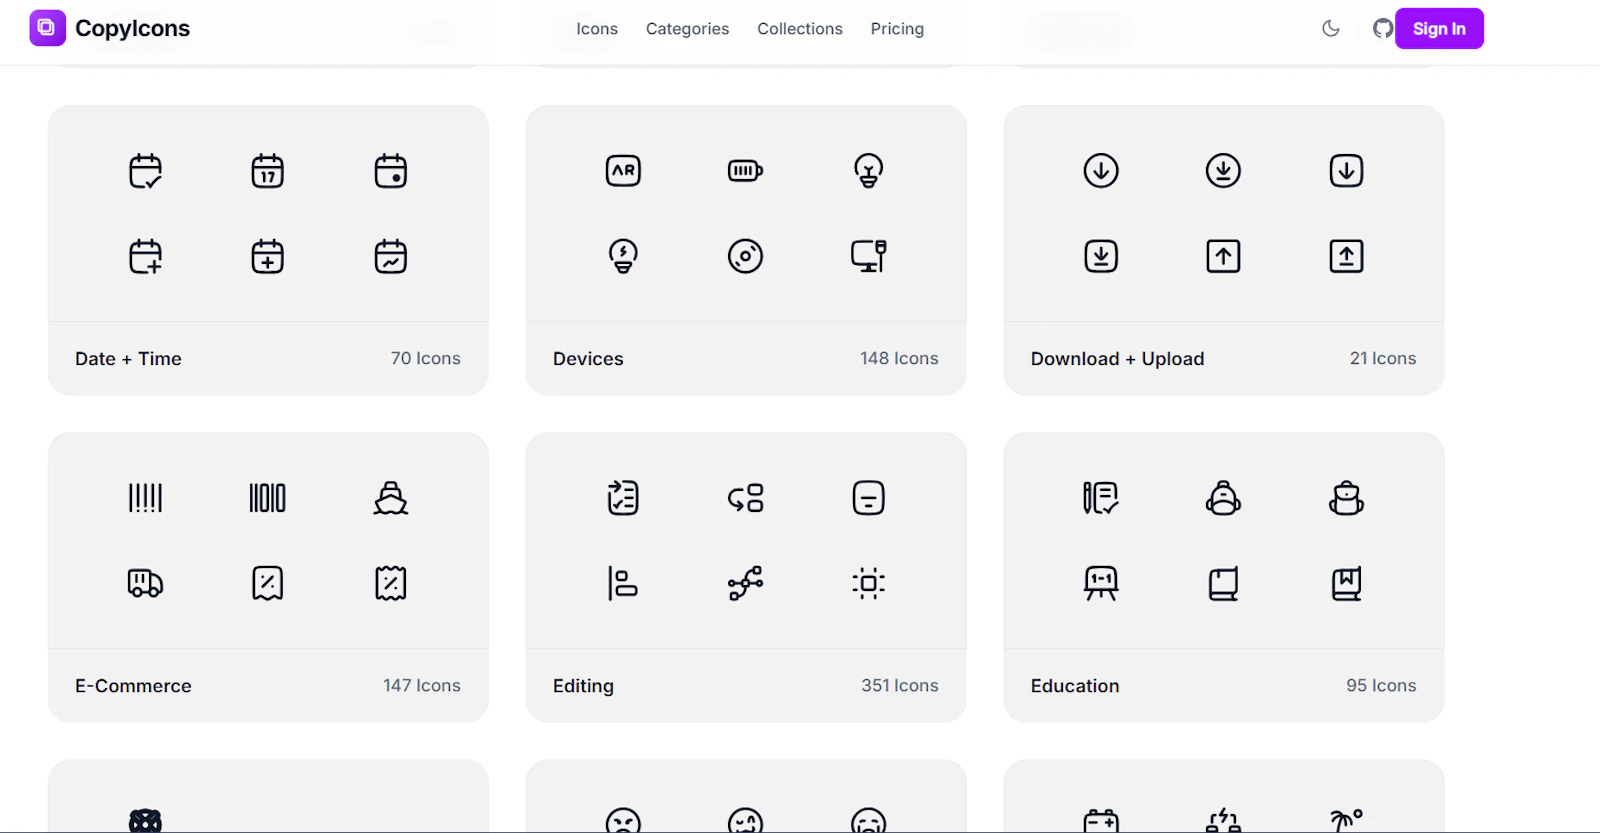Select the calendar with checkmark icon
This screenshot has width=1600, height=833.
pos(146,171)
